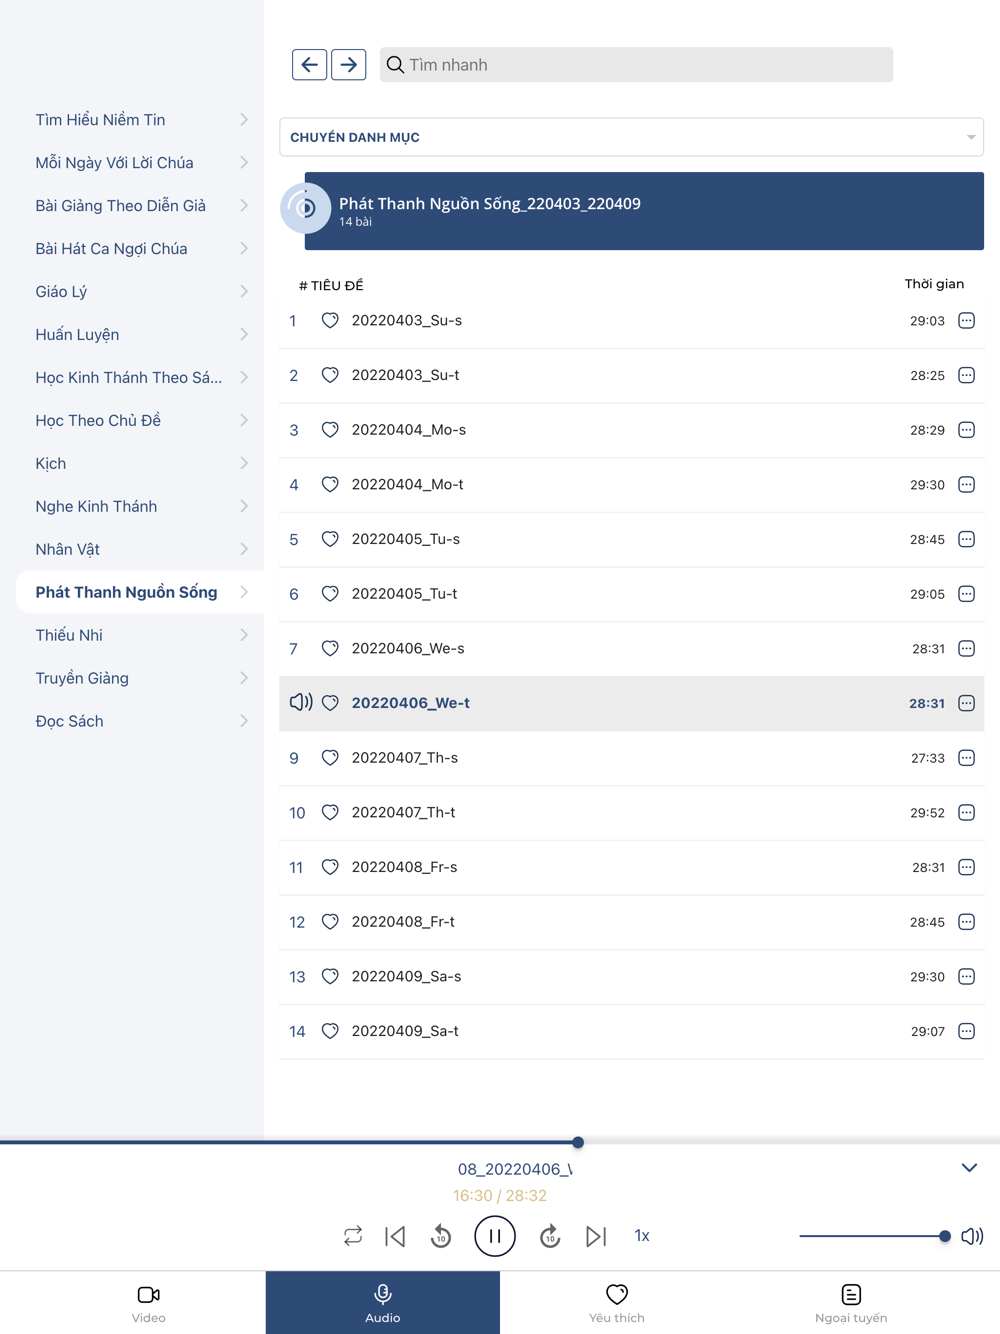This screenshot has width=1000, height=1334.
Task: Open the Yêu thích favorites tab
Action: (x=617, y=1303)
